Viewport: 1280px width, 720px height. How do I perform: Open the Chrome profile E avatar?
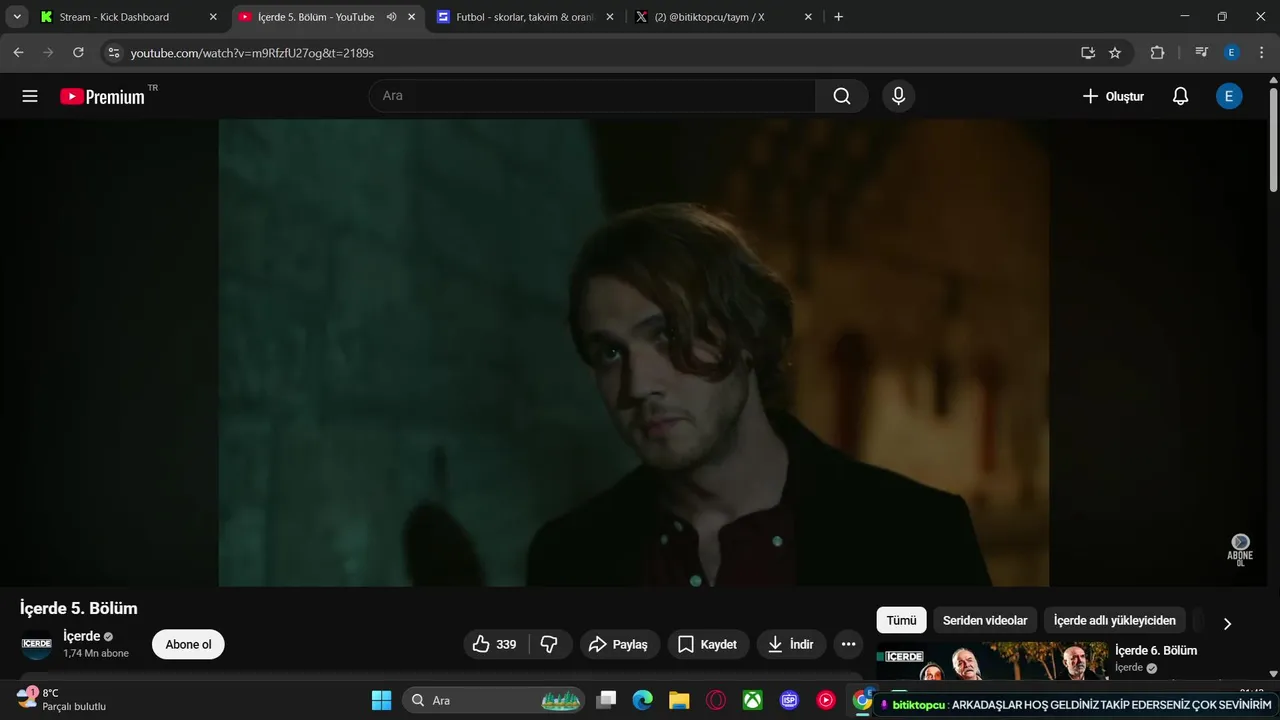[1232, 52]
